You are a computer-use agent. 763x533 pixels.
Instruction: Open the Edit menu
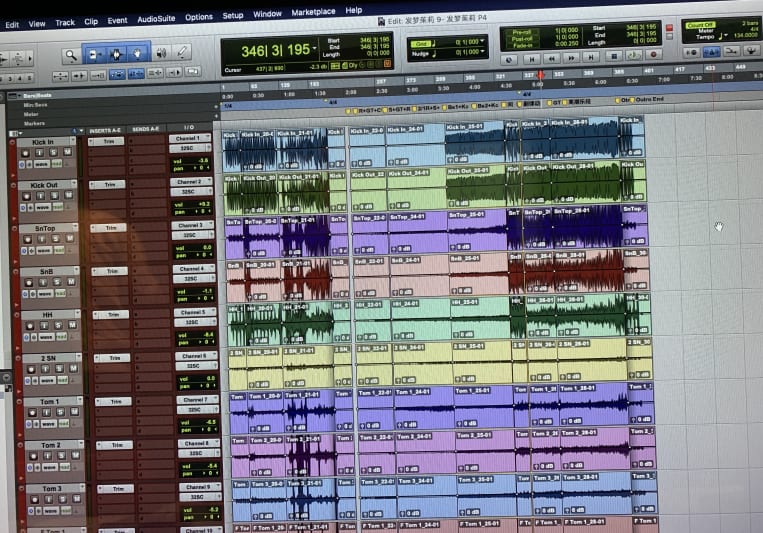[12, 24]
